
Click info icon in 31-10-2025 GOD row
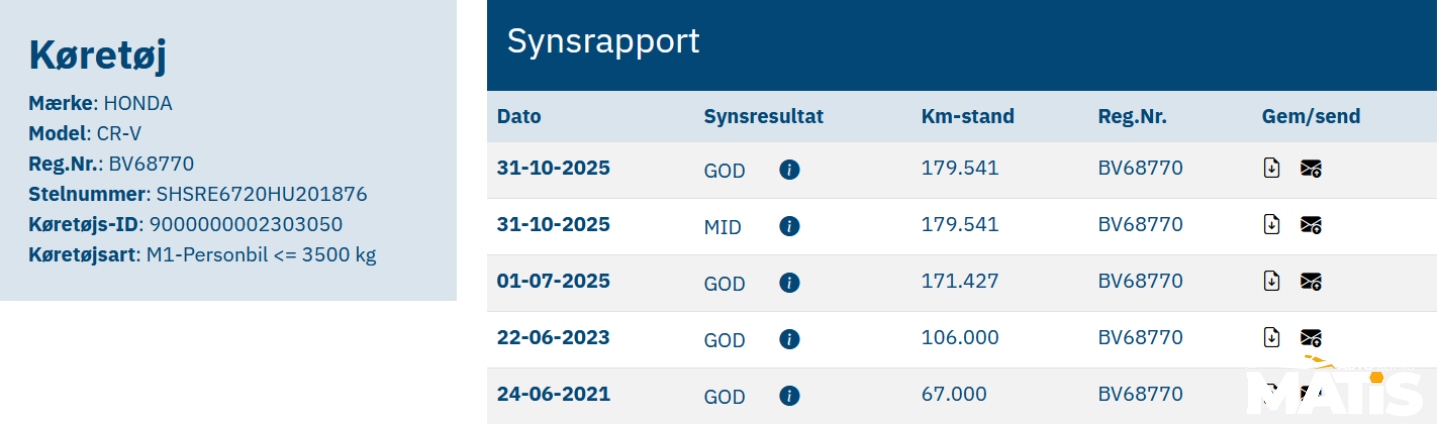789,170
